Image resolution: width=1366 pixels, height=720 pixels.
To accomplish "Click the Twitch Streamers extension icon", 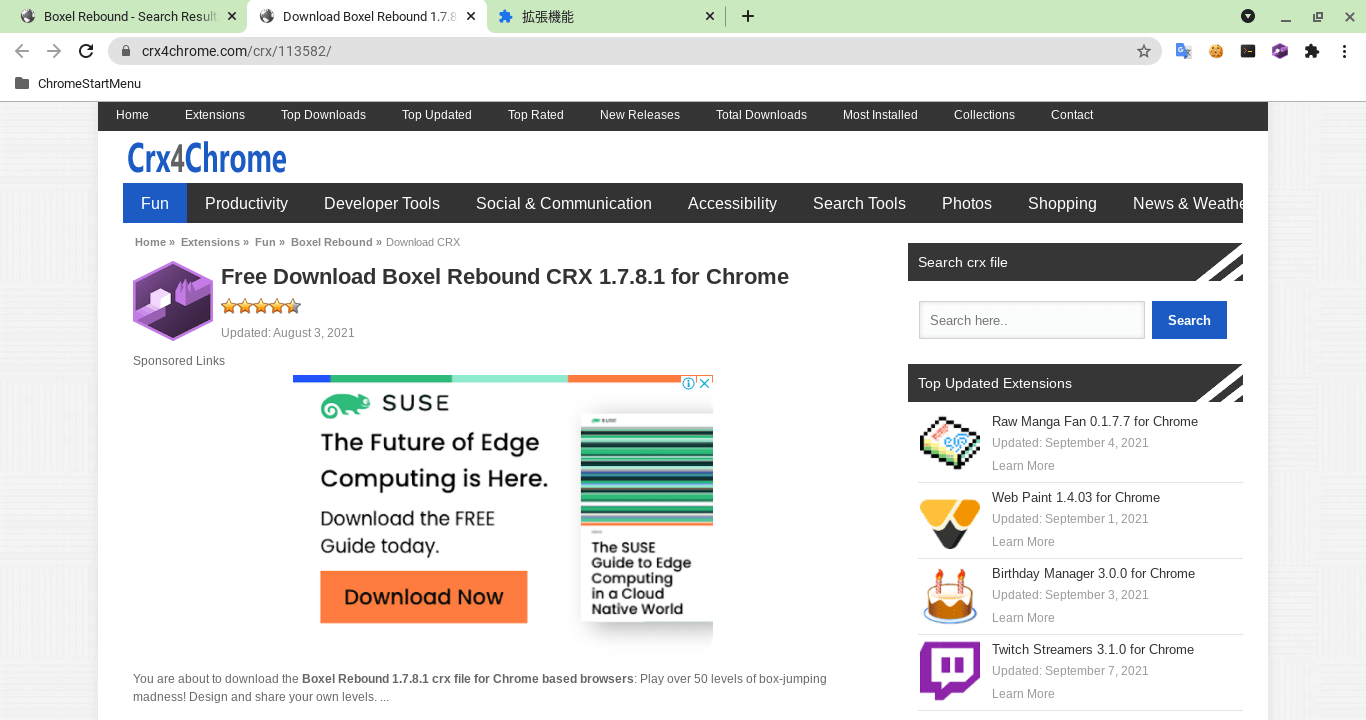I will (x=949, y=671).
